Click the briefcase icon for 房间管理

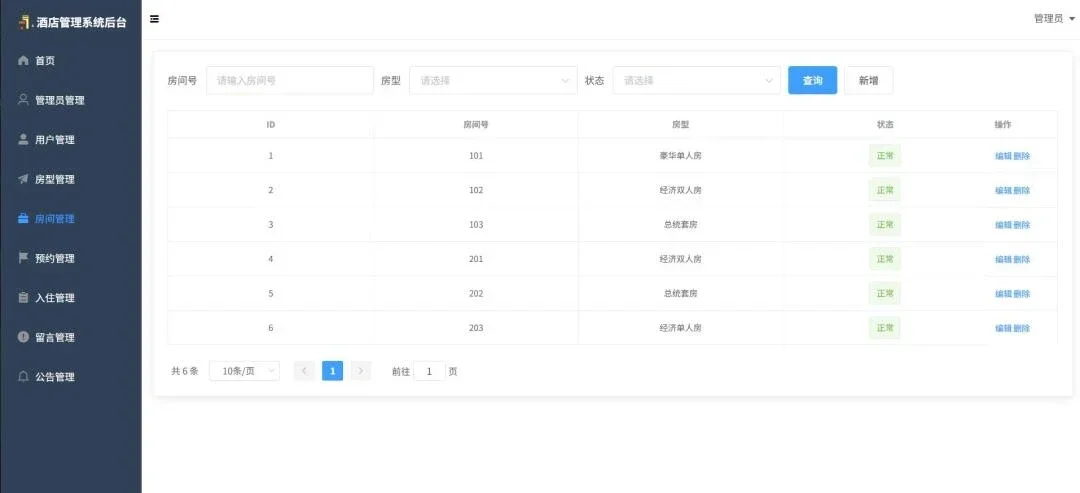pos(23,218)
